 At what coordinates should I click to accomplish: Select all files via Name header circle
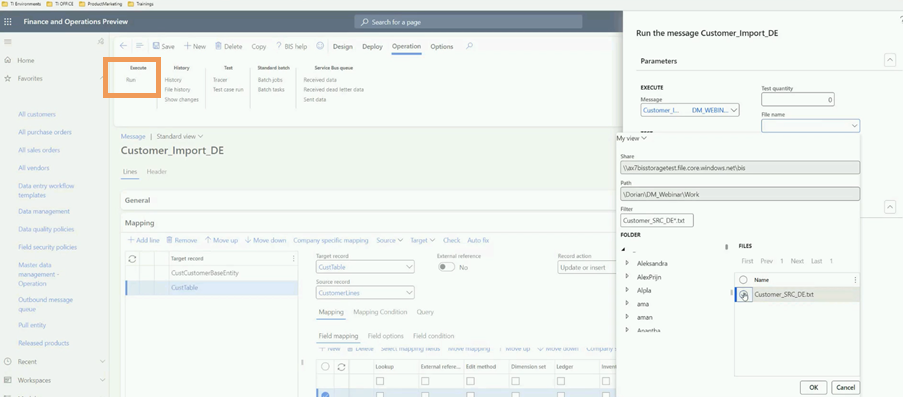743,279
